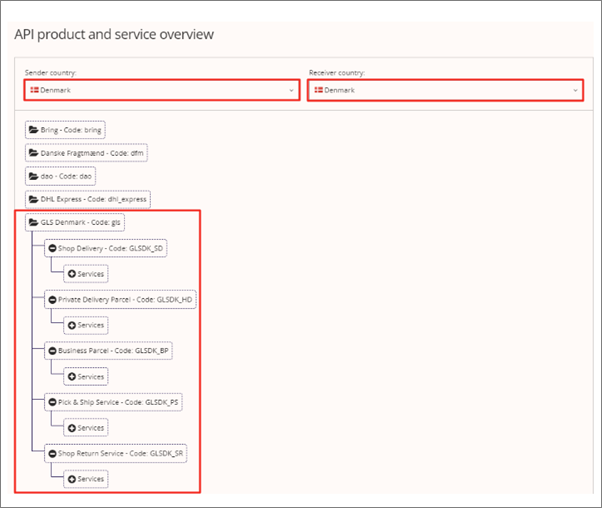Click 'Business Parcel - Code: GLSDK_BP' text
602x508 pixels.
[113, 351]
